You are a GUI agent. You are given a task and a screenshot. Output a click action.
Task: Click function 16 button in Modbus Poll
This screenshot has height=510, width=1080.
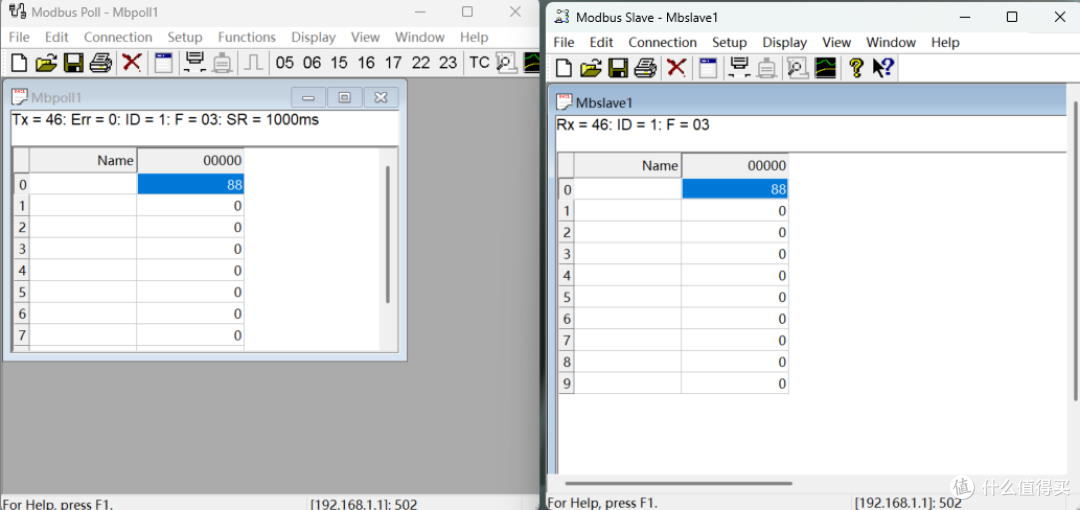366,63
